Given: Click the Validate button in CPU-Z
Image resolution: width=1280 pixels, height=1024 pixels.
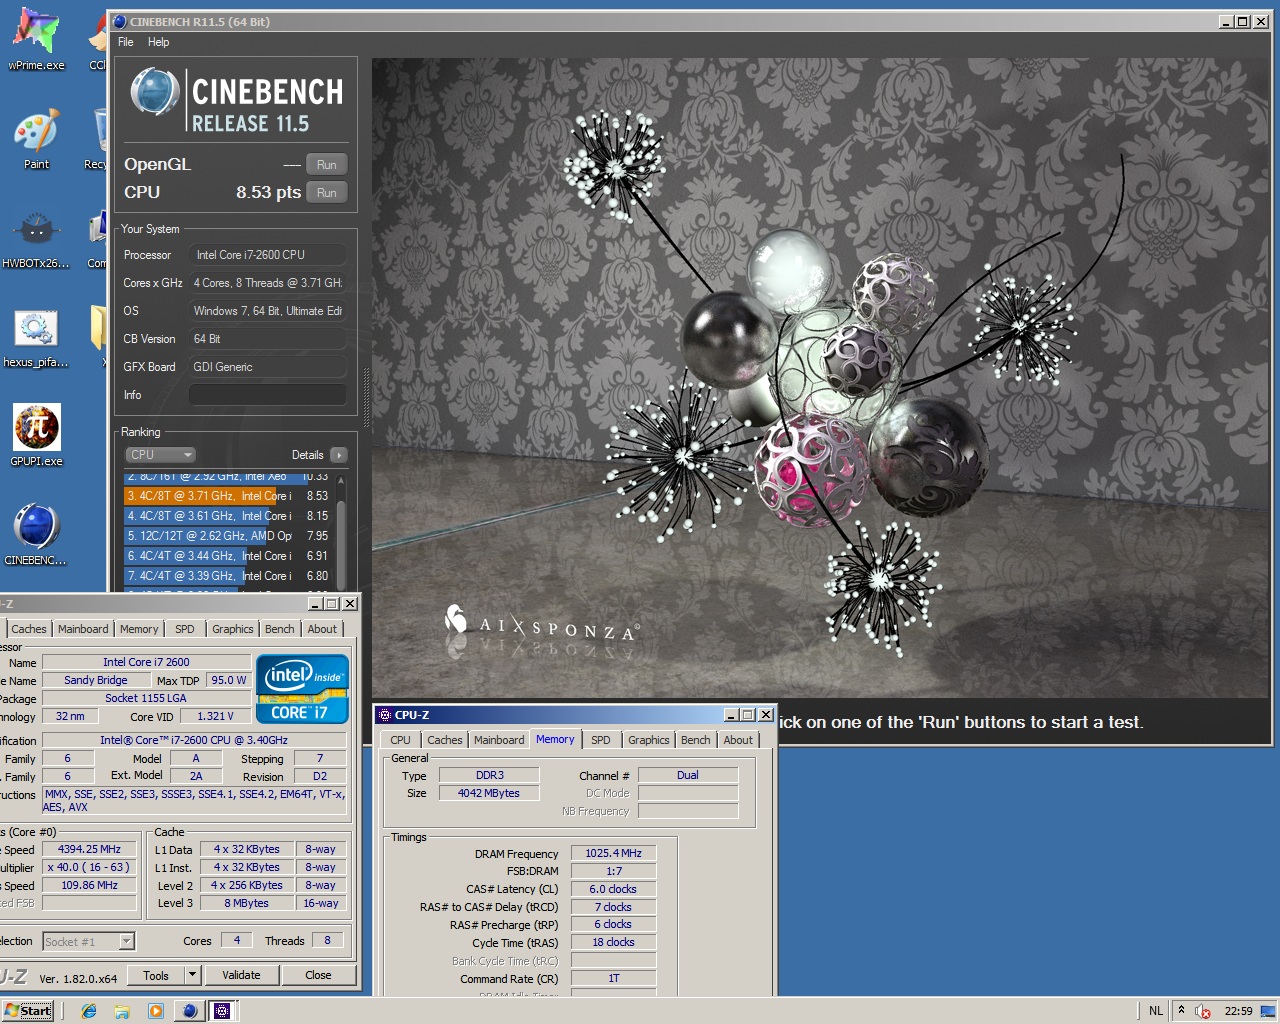Looking at the screenshot, I should pyautogui.click(x=241, y=975).
